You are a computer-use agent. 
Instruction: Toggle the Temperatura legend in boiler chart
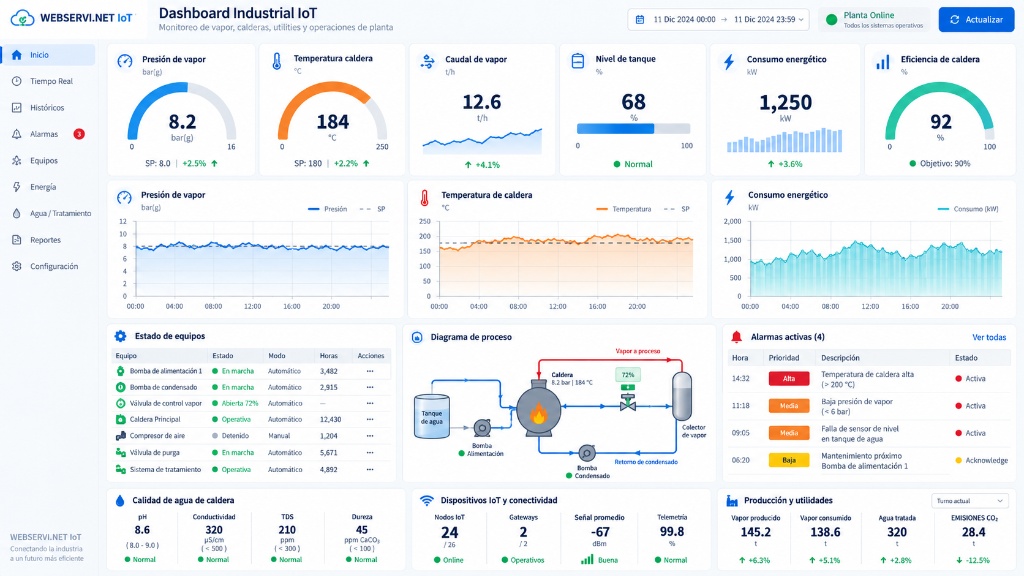click(624, 209)
